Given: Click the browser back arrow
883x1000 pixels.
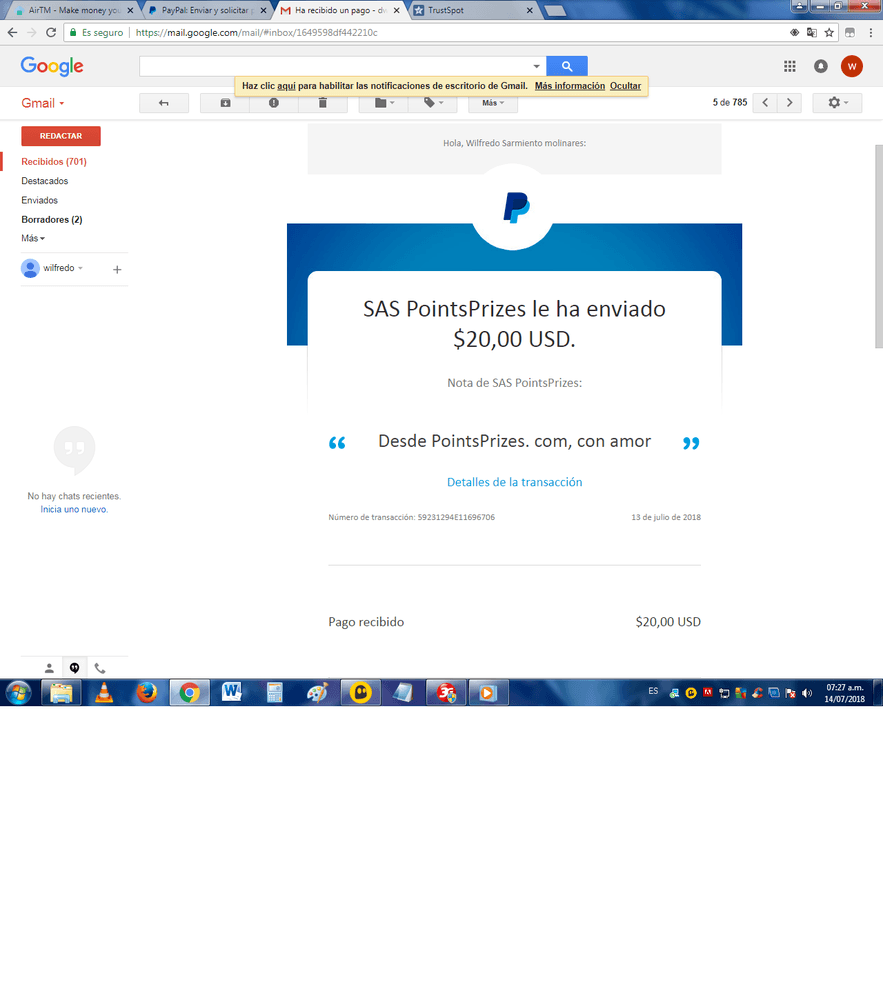Looking at the screenshot, I should click(x=12, y=33).
